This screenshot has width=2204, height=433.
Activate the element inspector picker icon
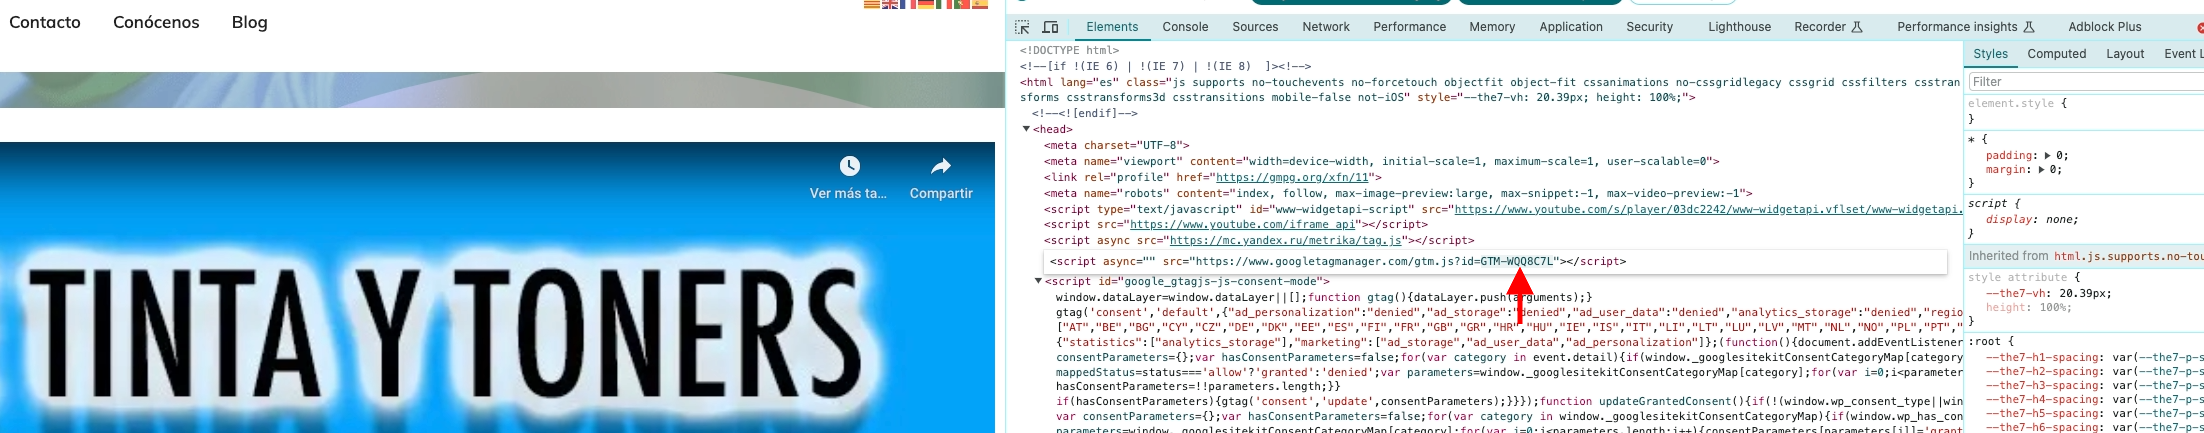[1022, 27]
